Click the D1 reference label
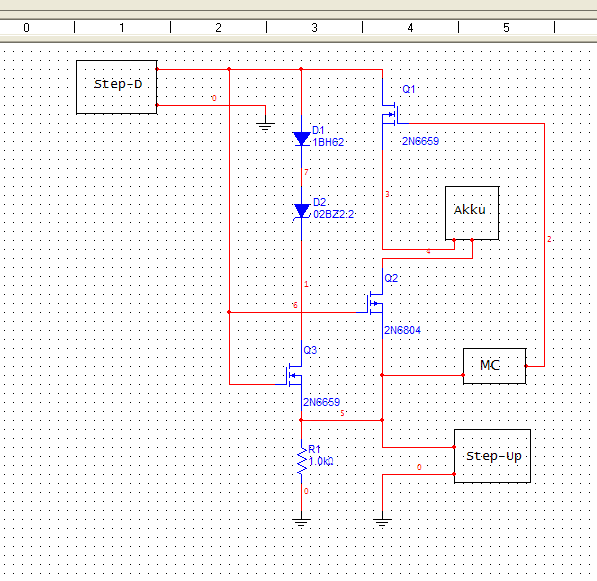This screenshot has height=581, width=597. point(318,130)
